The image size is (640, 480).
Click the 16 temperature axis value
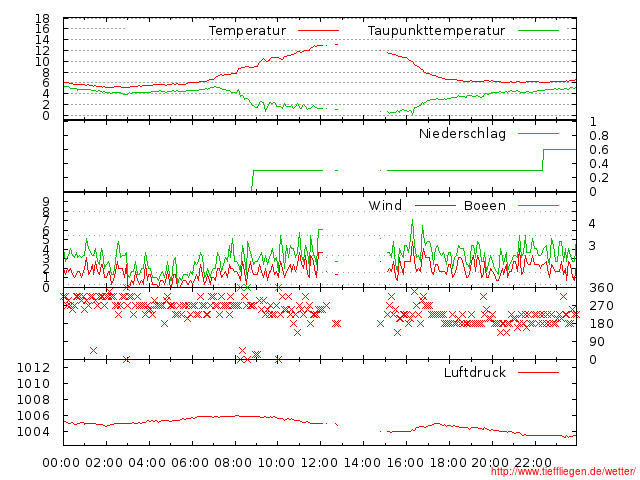click(x=42, y=29)
